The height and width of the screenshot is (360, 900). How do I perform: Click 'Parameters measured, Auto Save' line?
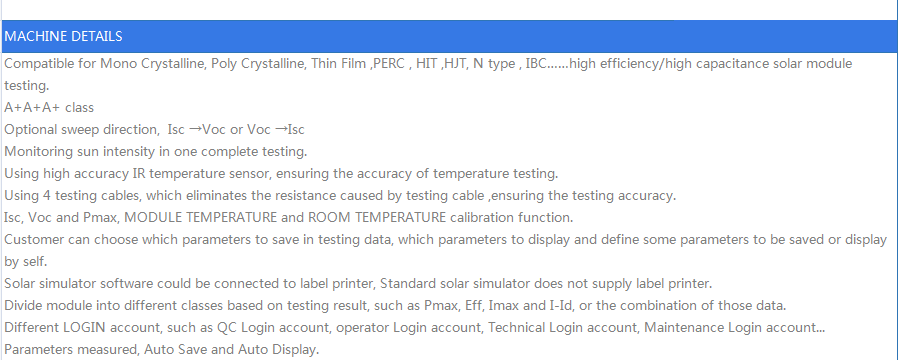(161, 350)
